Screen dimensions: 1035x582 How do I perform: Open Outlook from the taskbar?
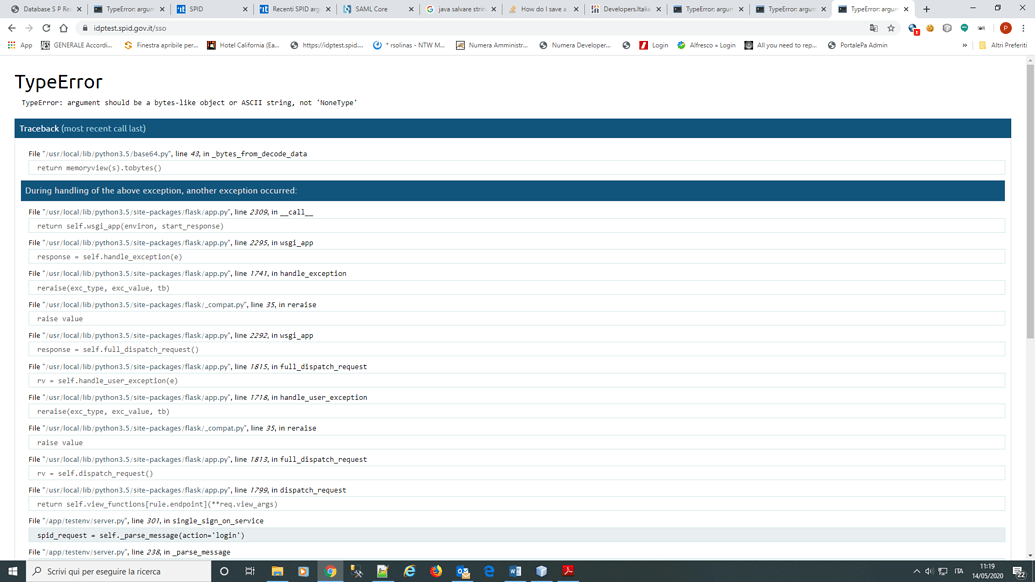pos(463,571)
